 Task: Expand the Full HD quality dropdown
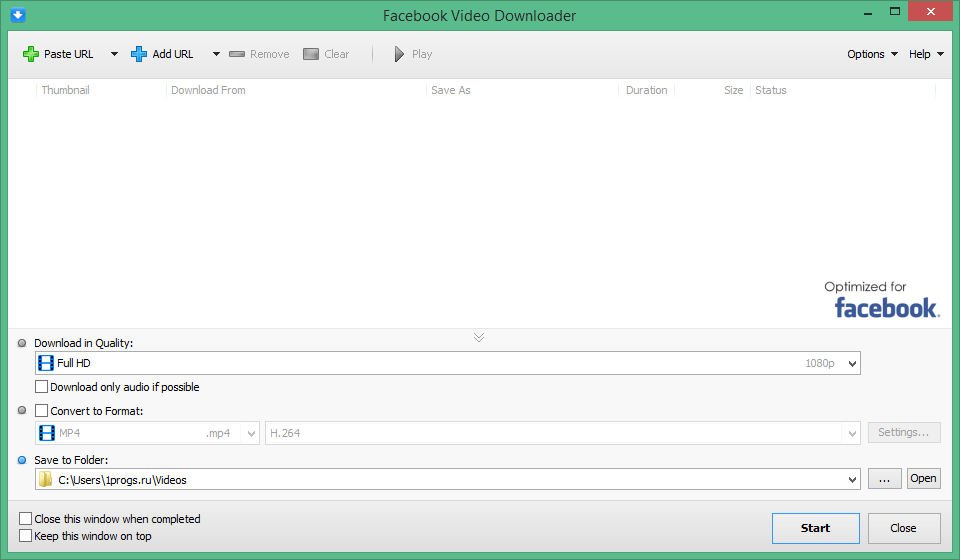pos(852,364)
